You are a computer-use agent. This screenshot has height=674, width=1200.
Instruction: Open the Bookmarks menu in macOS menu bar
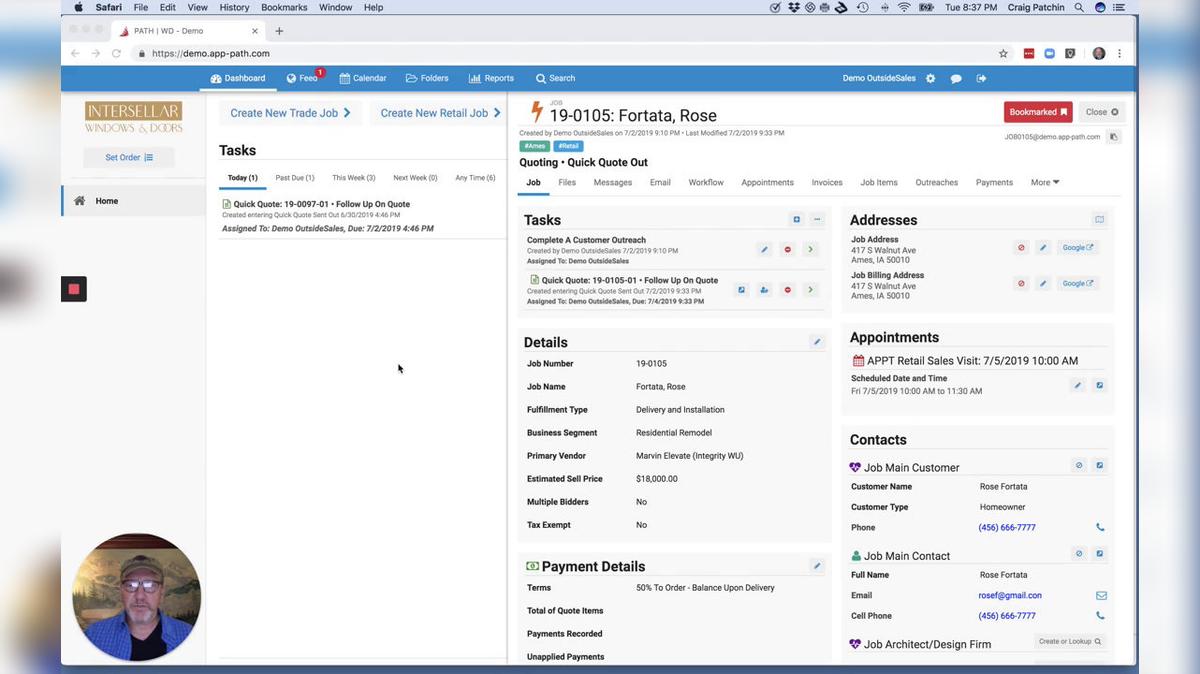pyautogui.click(x=284, y=7)
